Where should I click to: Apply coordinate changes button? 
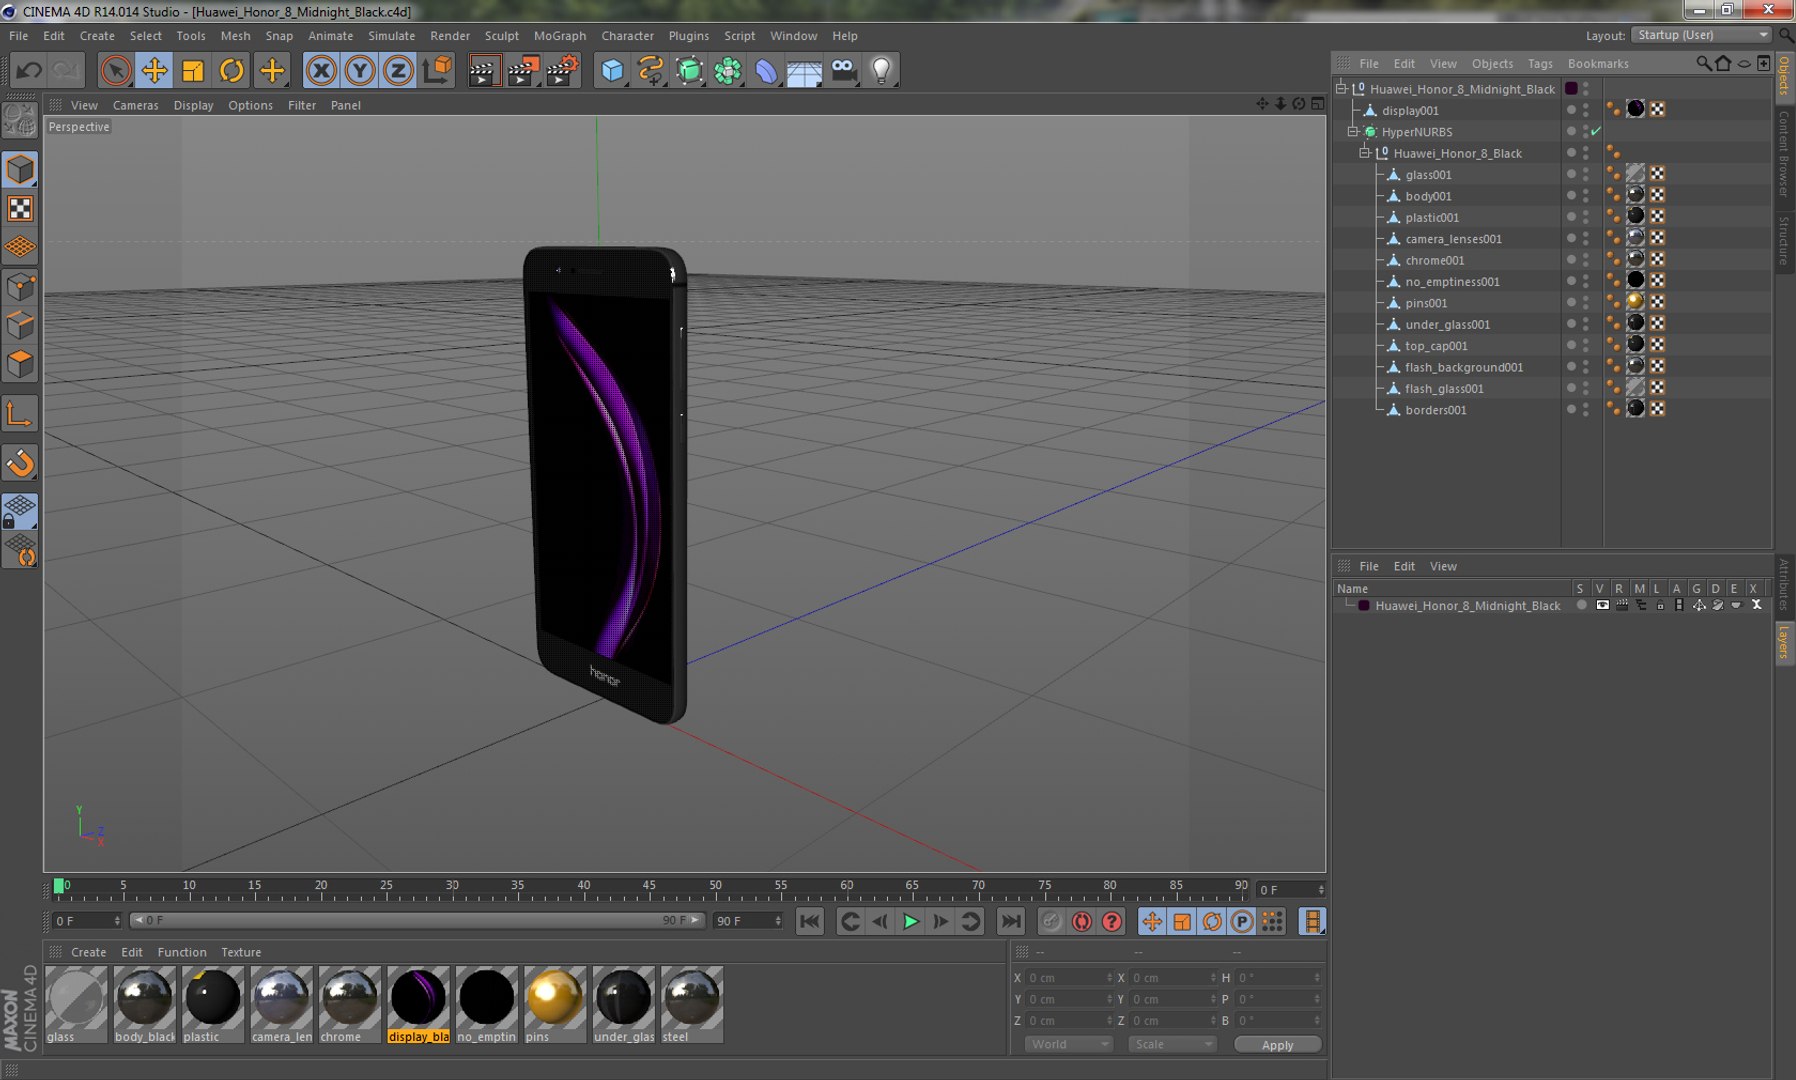click(1277, 1045)
